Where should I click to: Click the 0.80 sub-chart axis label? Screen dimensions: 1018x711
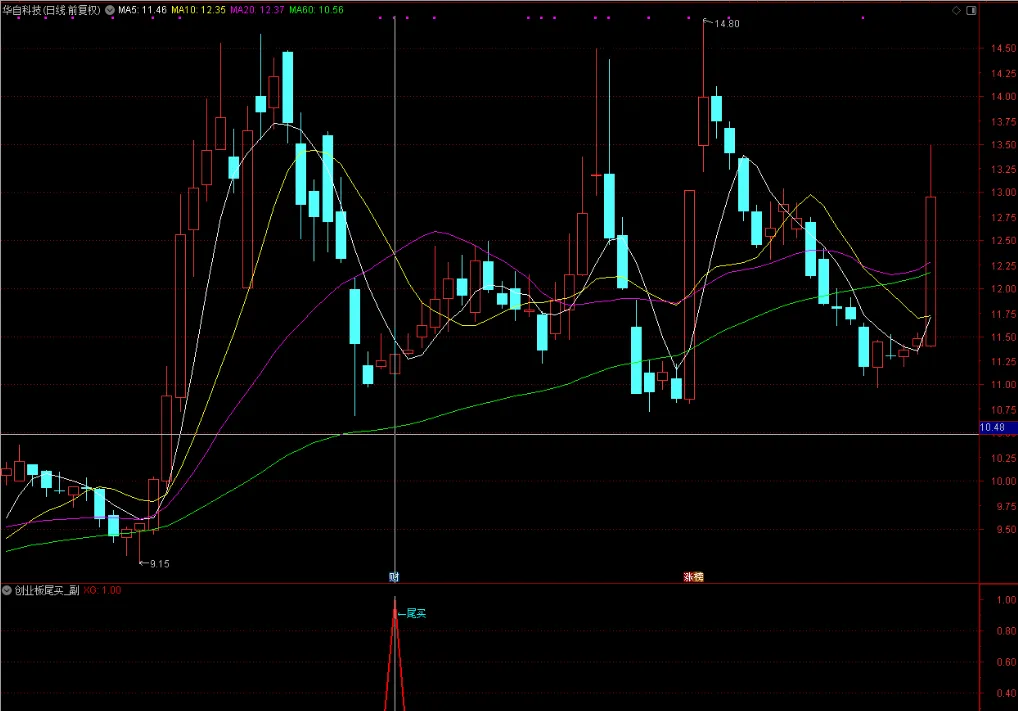tap(1006, 631)
